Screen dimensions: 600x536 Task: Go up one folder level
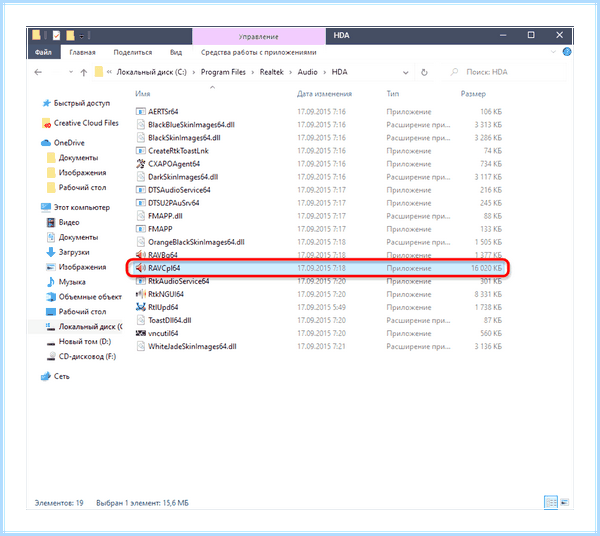tap(84, 72)
